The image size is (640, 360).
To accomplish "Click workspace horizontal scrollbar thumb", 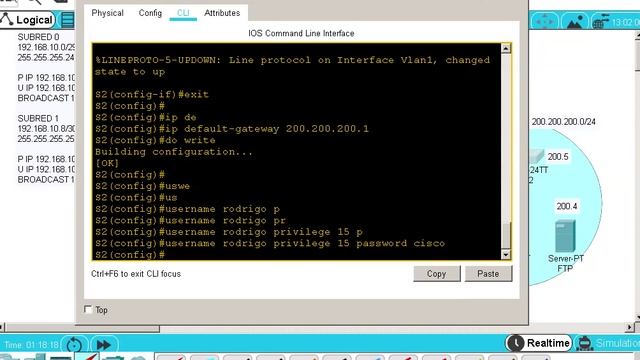I will (82, 328).
